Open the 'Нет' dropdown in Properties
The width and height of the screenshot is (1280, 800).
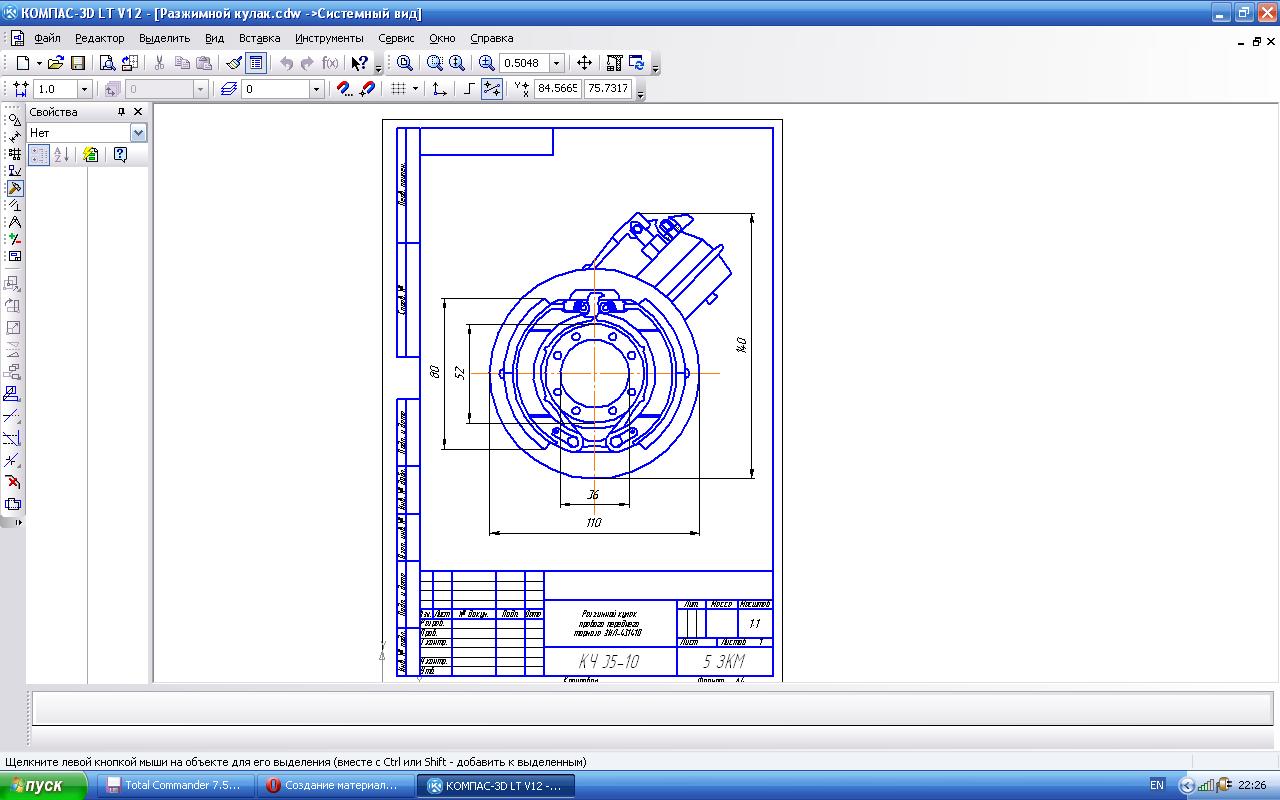[x=138, y=133]
